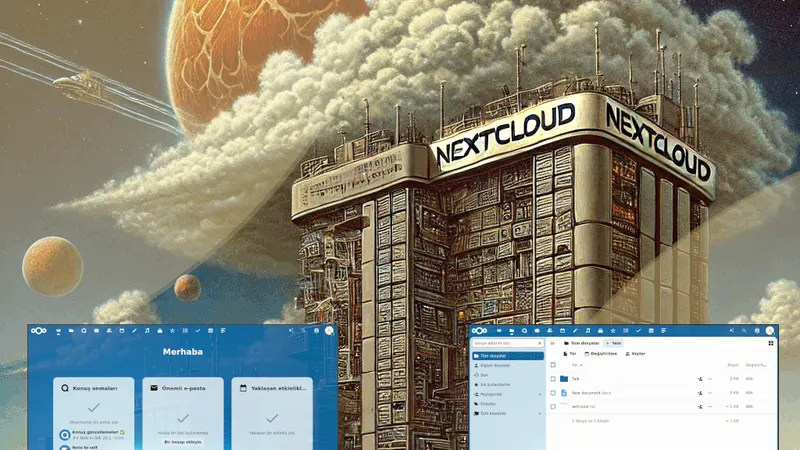This screenshot has height=450, width=800.
Task: Open New document.docx file name
Action: [x=591, y=393]
